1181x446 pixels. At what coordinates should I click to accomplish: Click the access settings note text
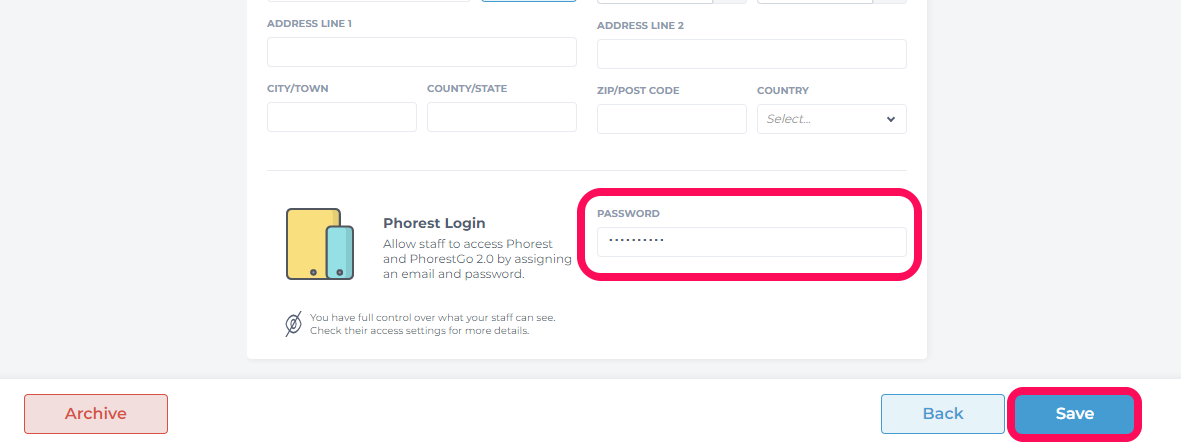click(433, 324)
